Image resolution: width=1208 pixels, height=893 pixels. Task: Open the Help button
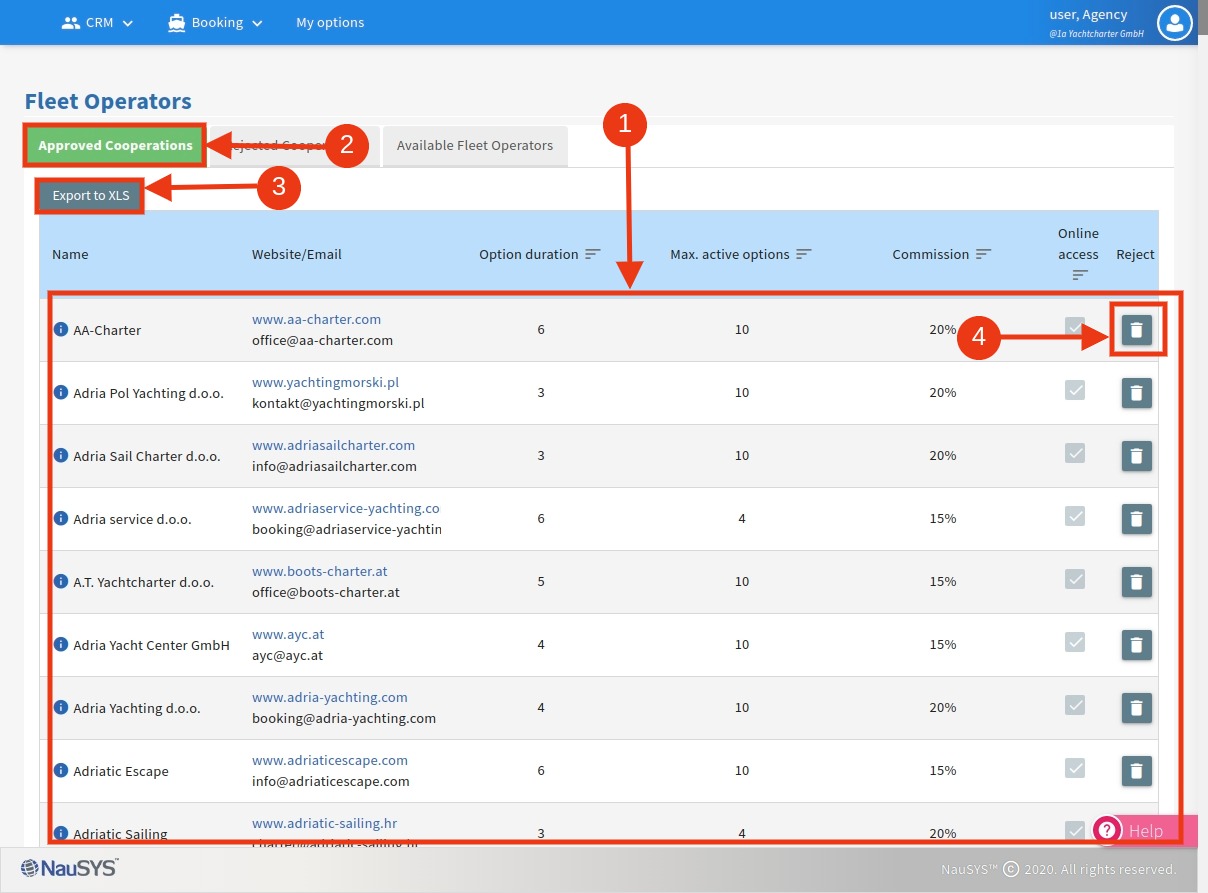[1145, 830]
